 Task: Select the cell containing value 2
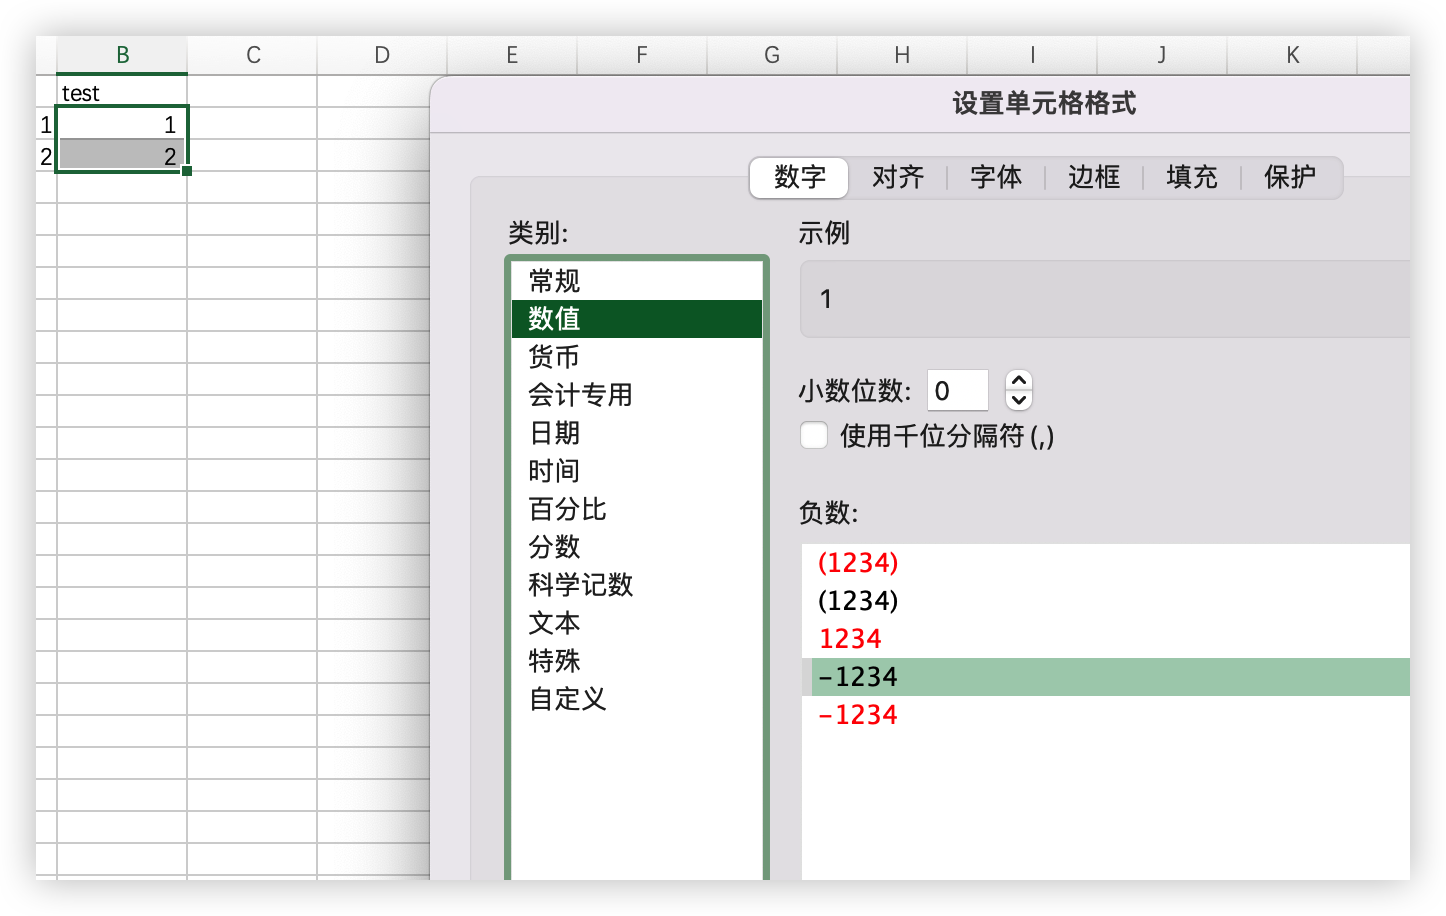pos(122,156)
